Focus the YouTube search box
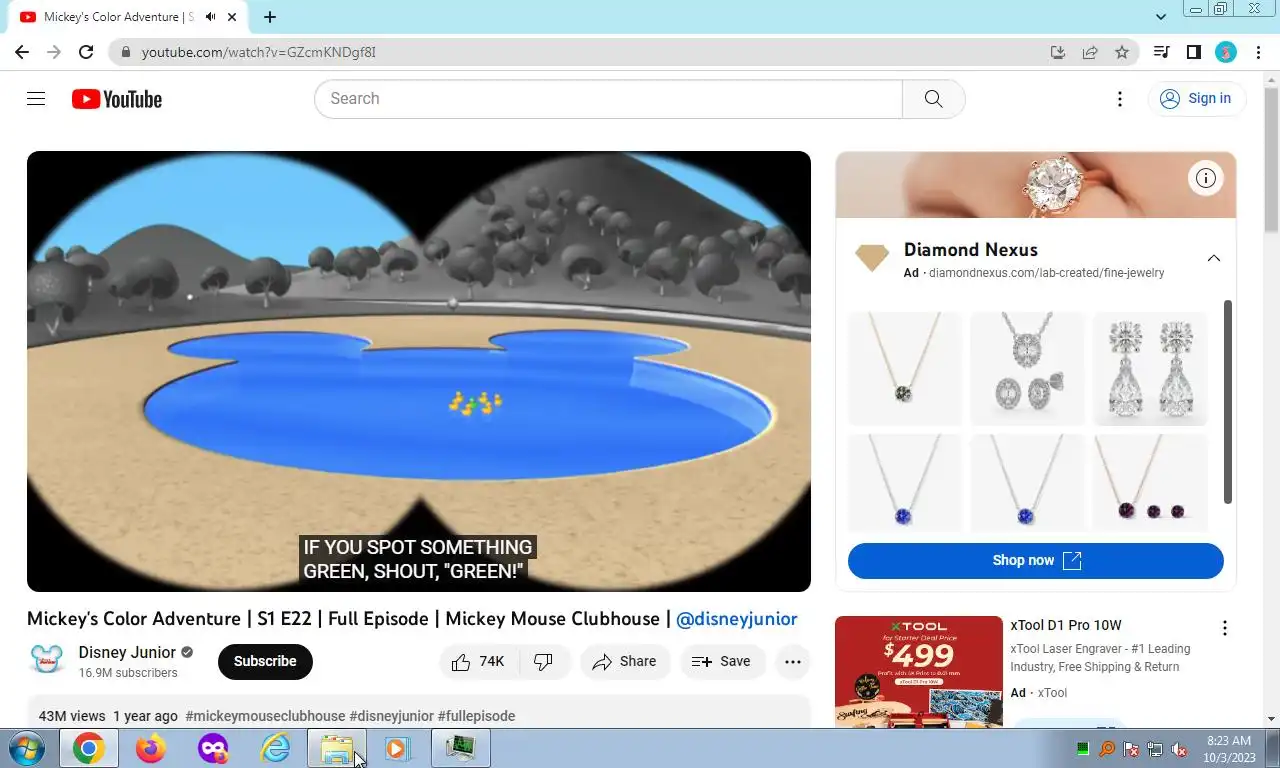 (608, 99)
